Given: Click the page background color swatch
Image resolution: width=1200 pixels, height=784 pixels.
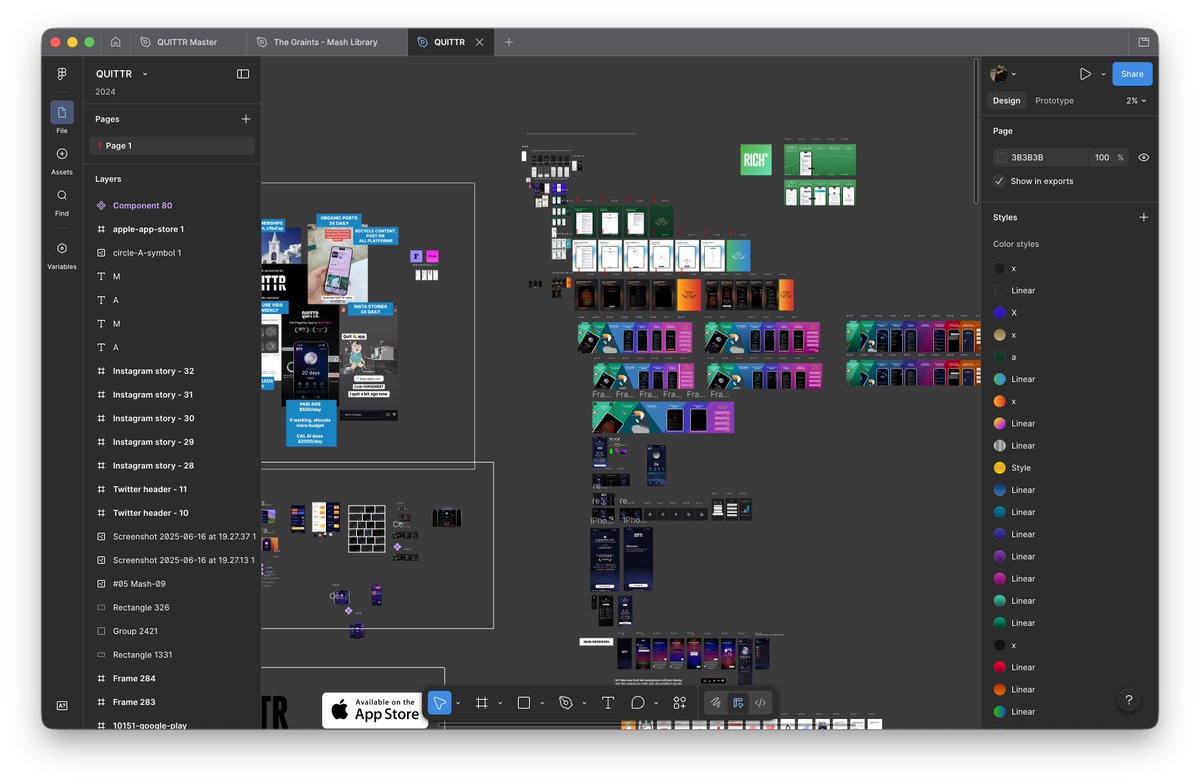Looking at the screenshot, I should (1001, 157).
